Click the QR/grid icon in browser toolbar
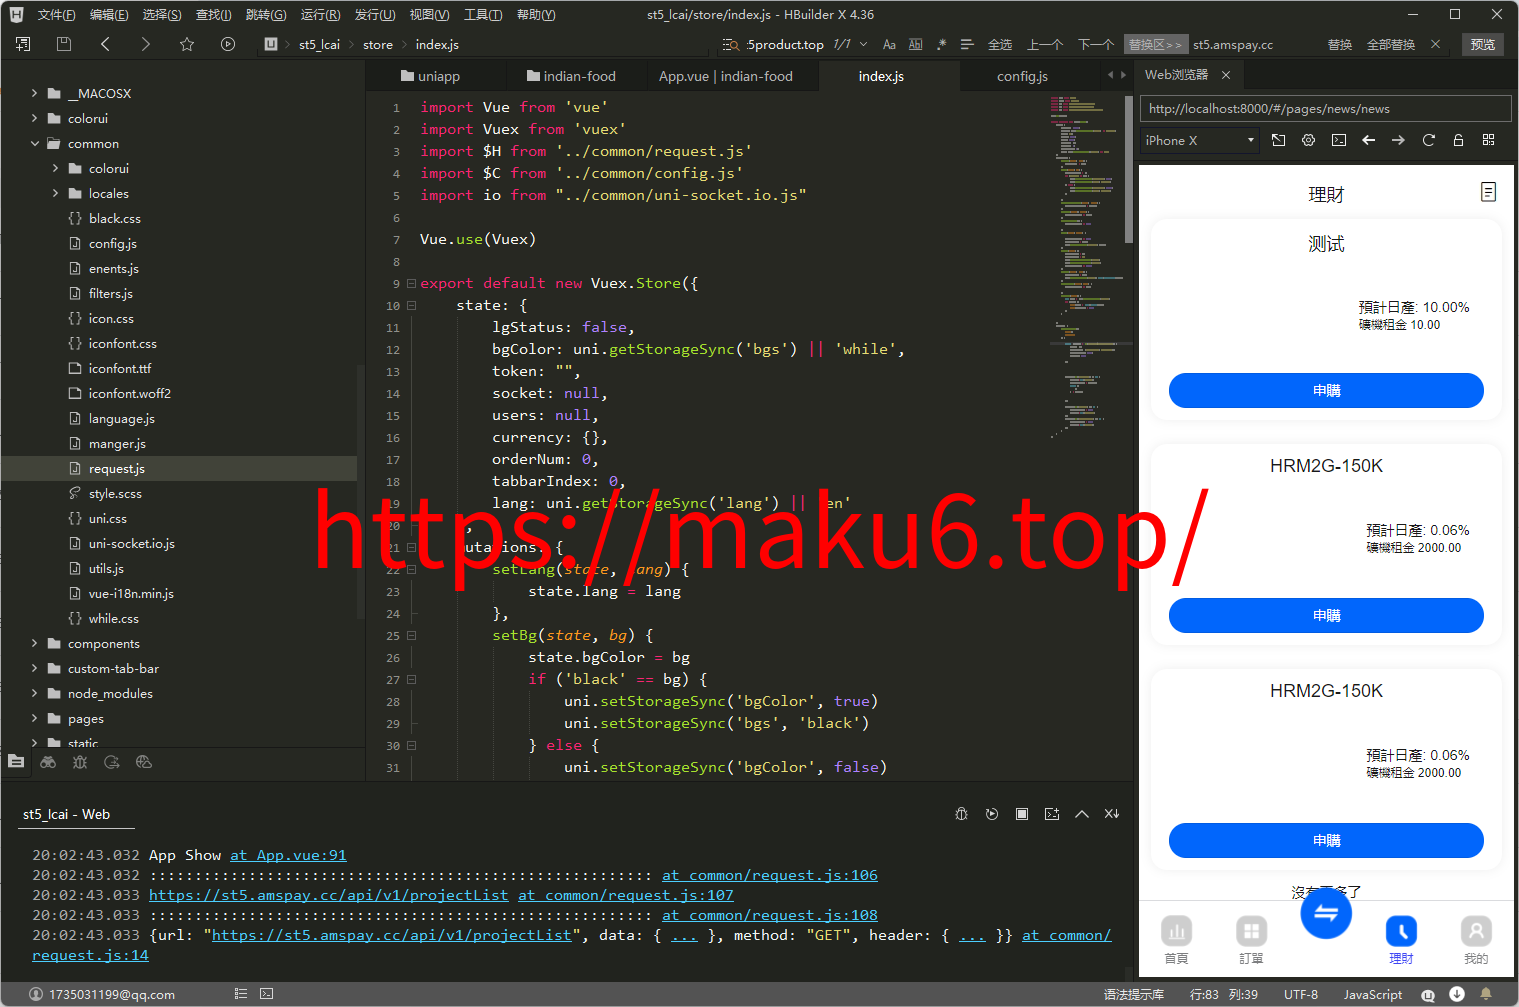The image size is (1519, 1007). 1489,140
